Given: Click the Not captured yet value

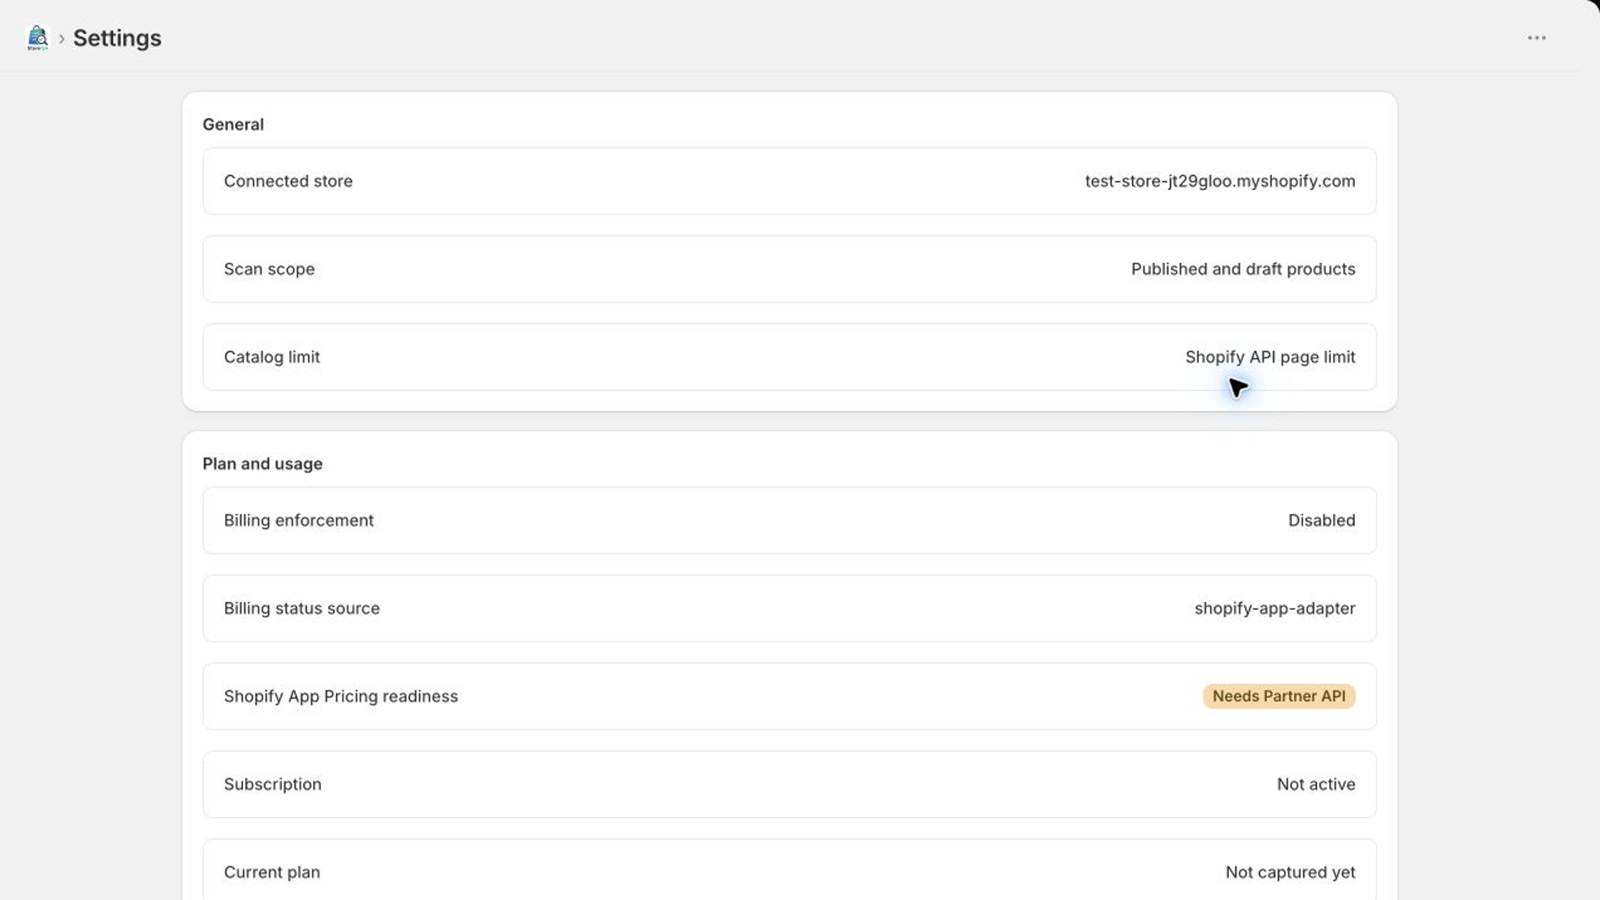Looking at the screenshot, I should (1290, 872).
